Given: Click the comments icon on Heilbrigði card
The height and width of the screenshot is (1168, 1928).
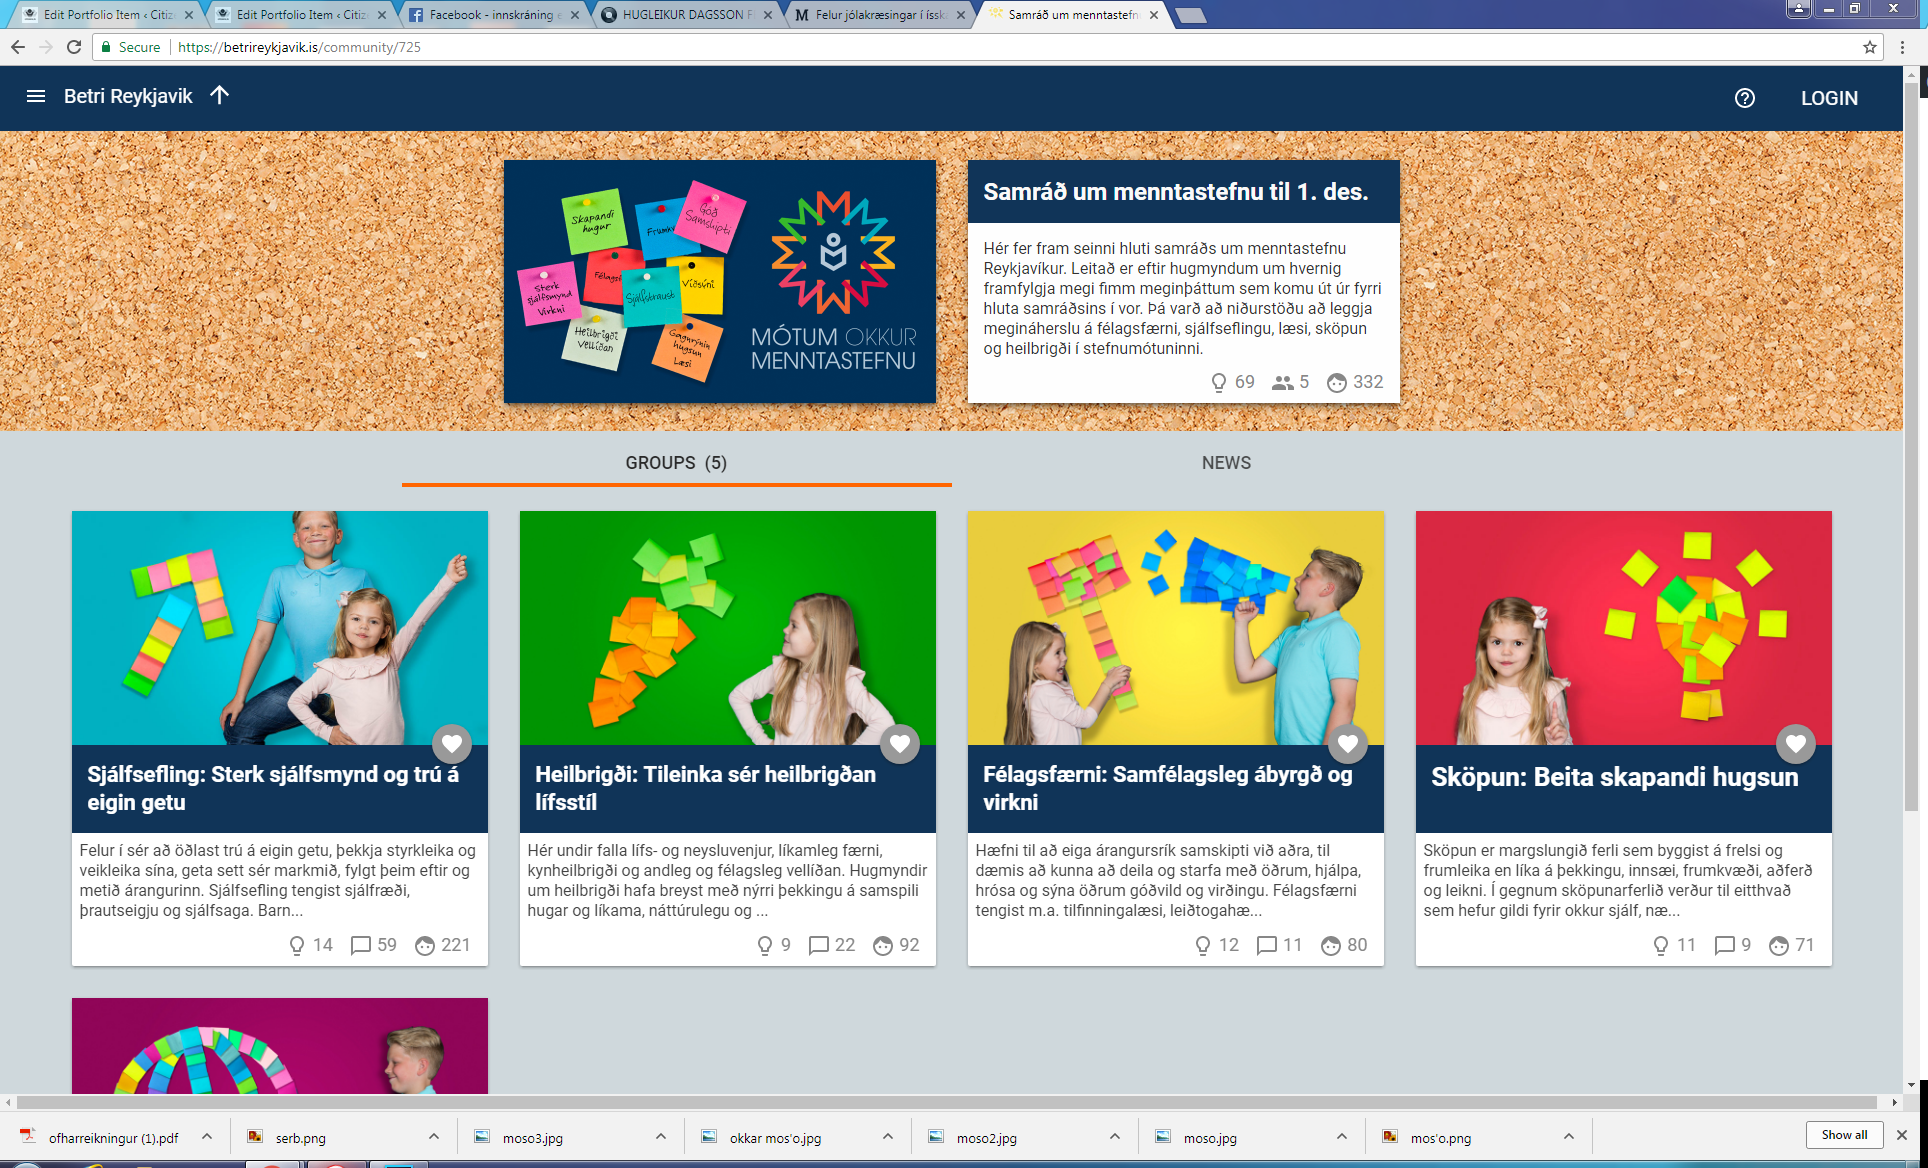Looking at the screenshot, I should (x=818, y=945).
